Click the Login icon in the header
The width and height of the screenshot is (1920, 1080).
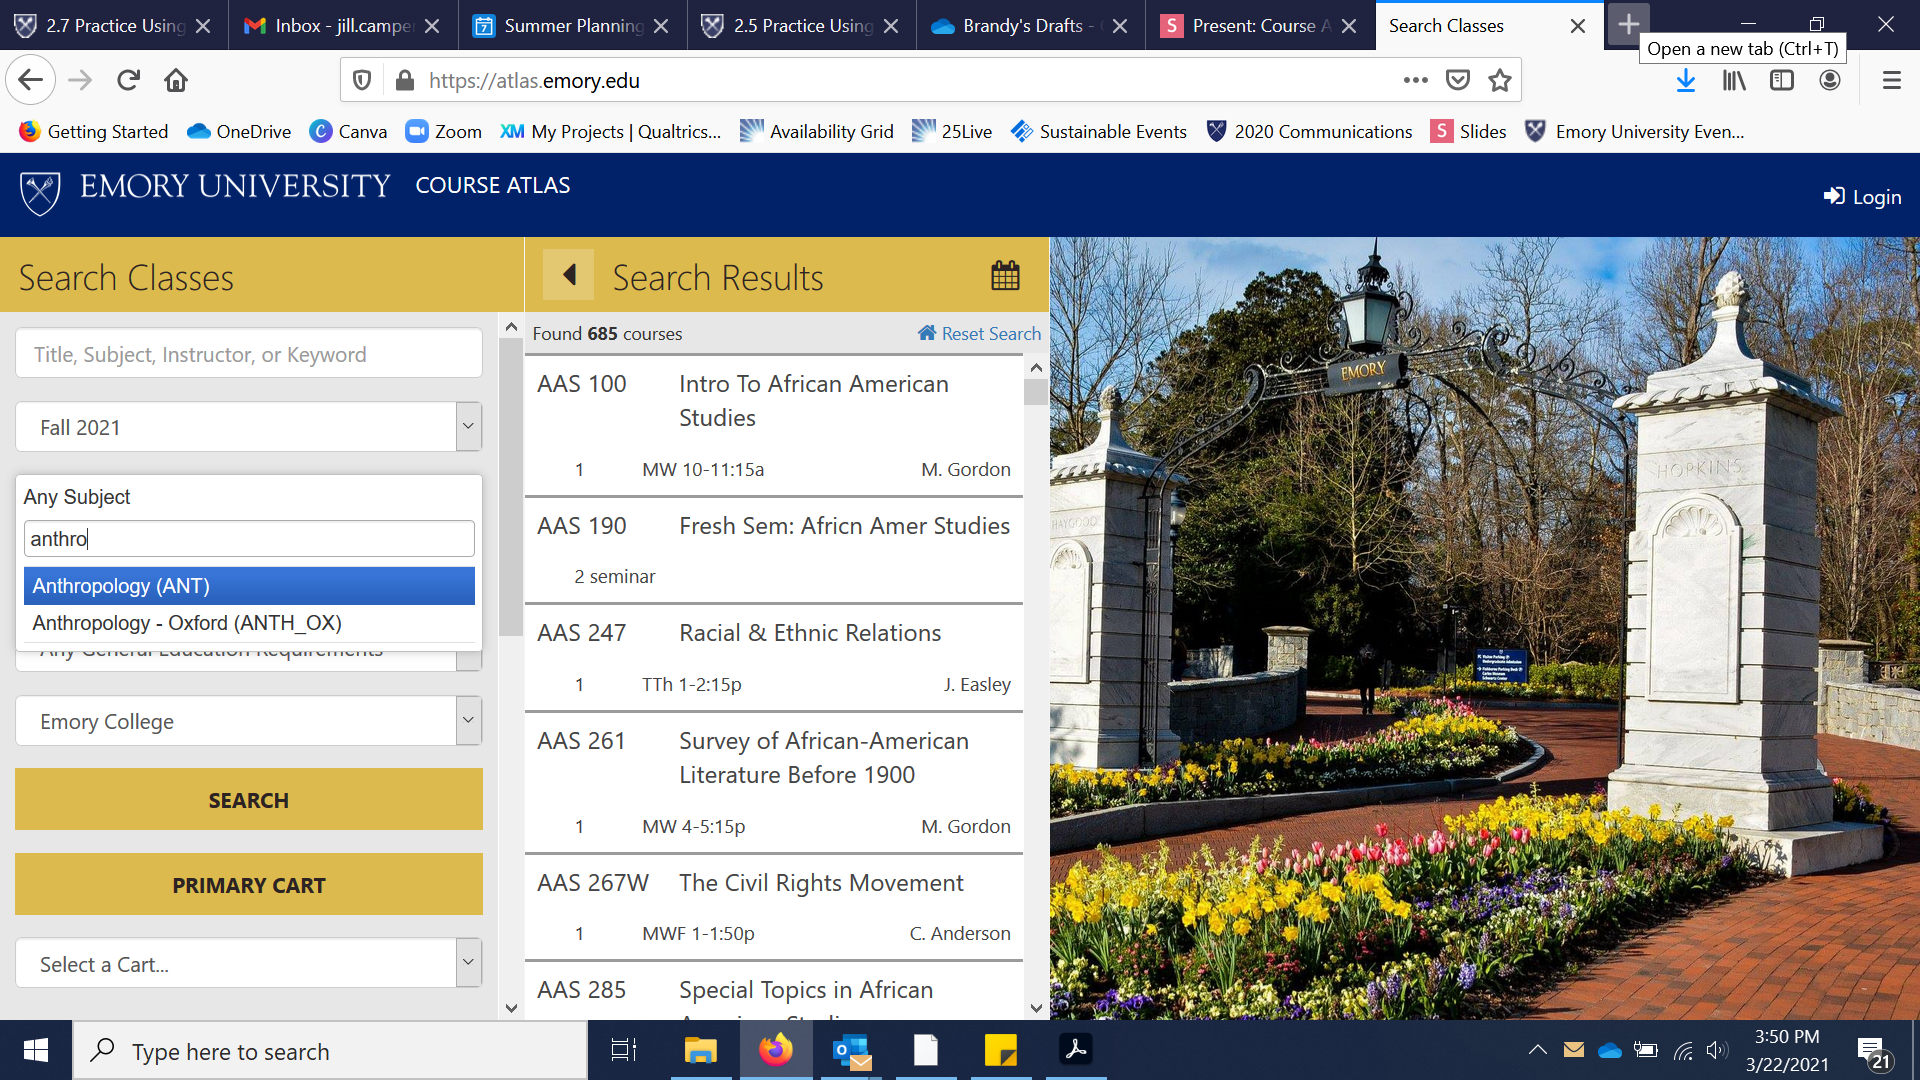pyautogui.click(x=1834, y=196)
